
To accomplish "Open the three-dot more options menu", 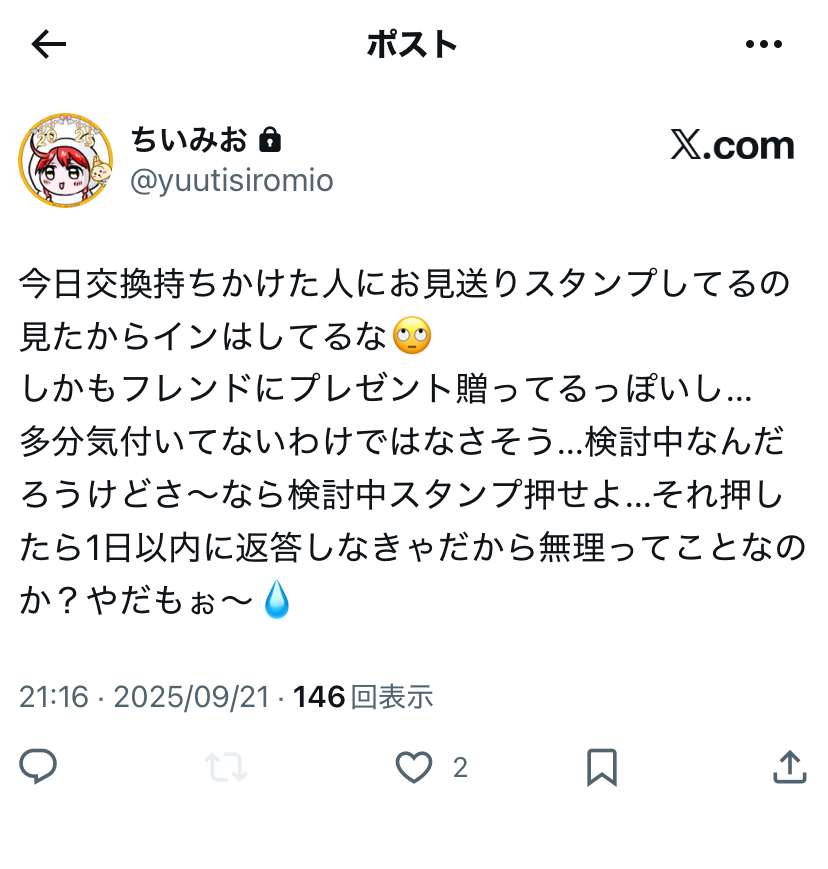I will point(764,44).
